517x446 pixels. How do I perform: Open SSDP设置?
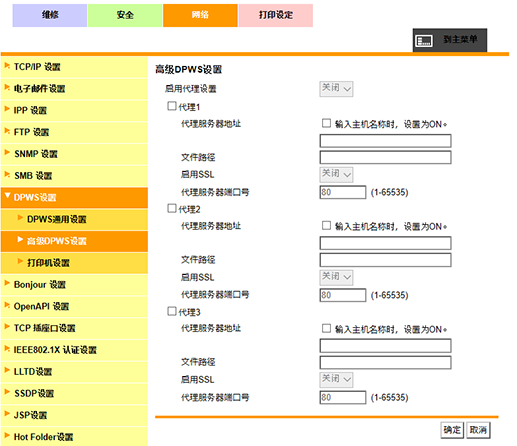74,394
